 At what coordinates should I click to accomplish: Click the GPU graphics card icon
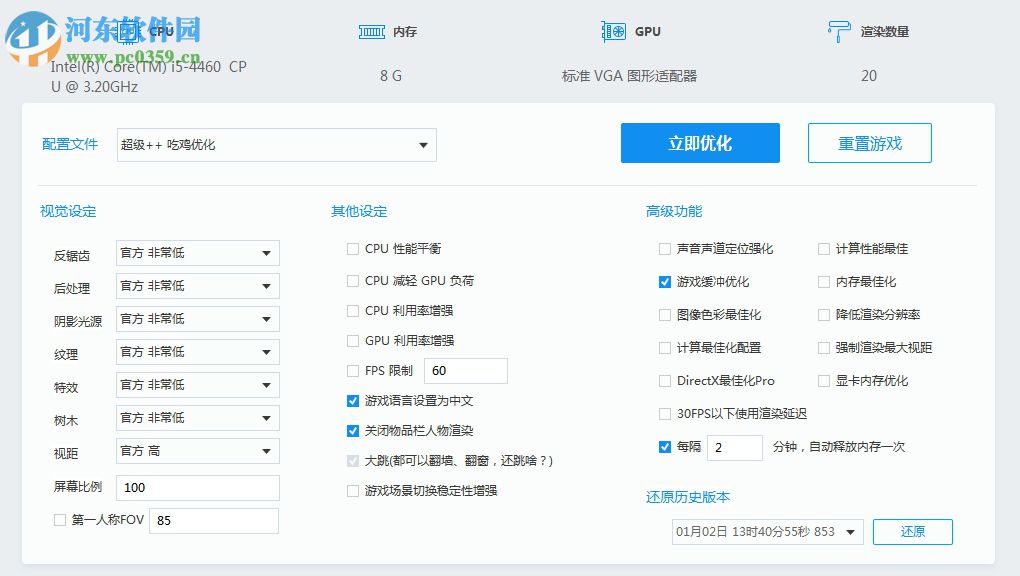(x=611, y=31)
